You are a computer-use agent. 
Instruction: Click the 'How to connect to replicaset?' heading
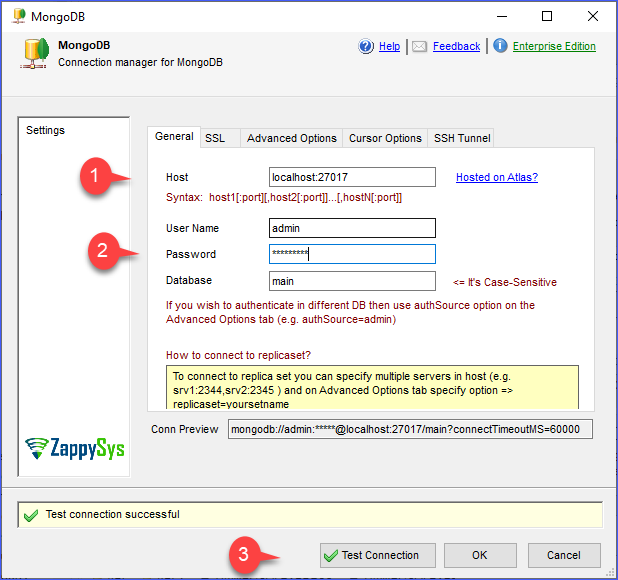click(238, 355)
